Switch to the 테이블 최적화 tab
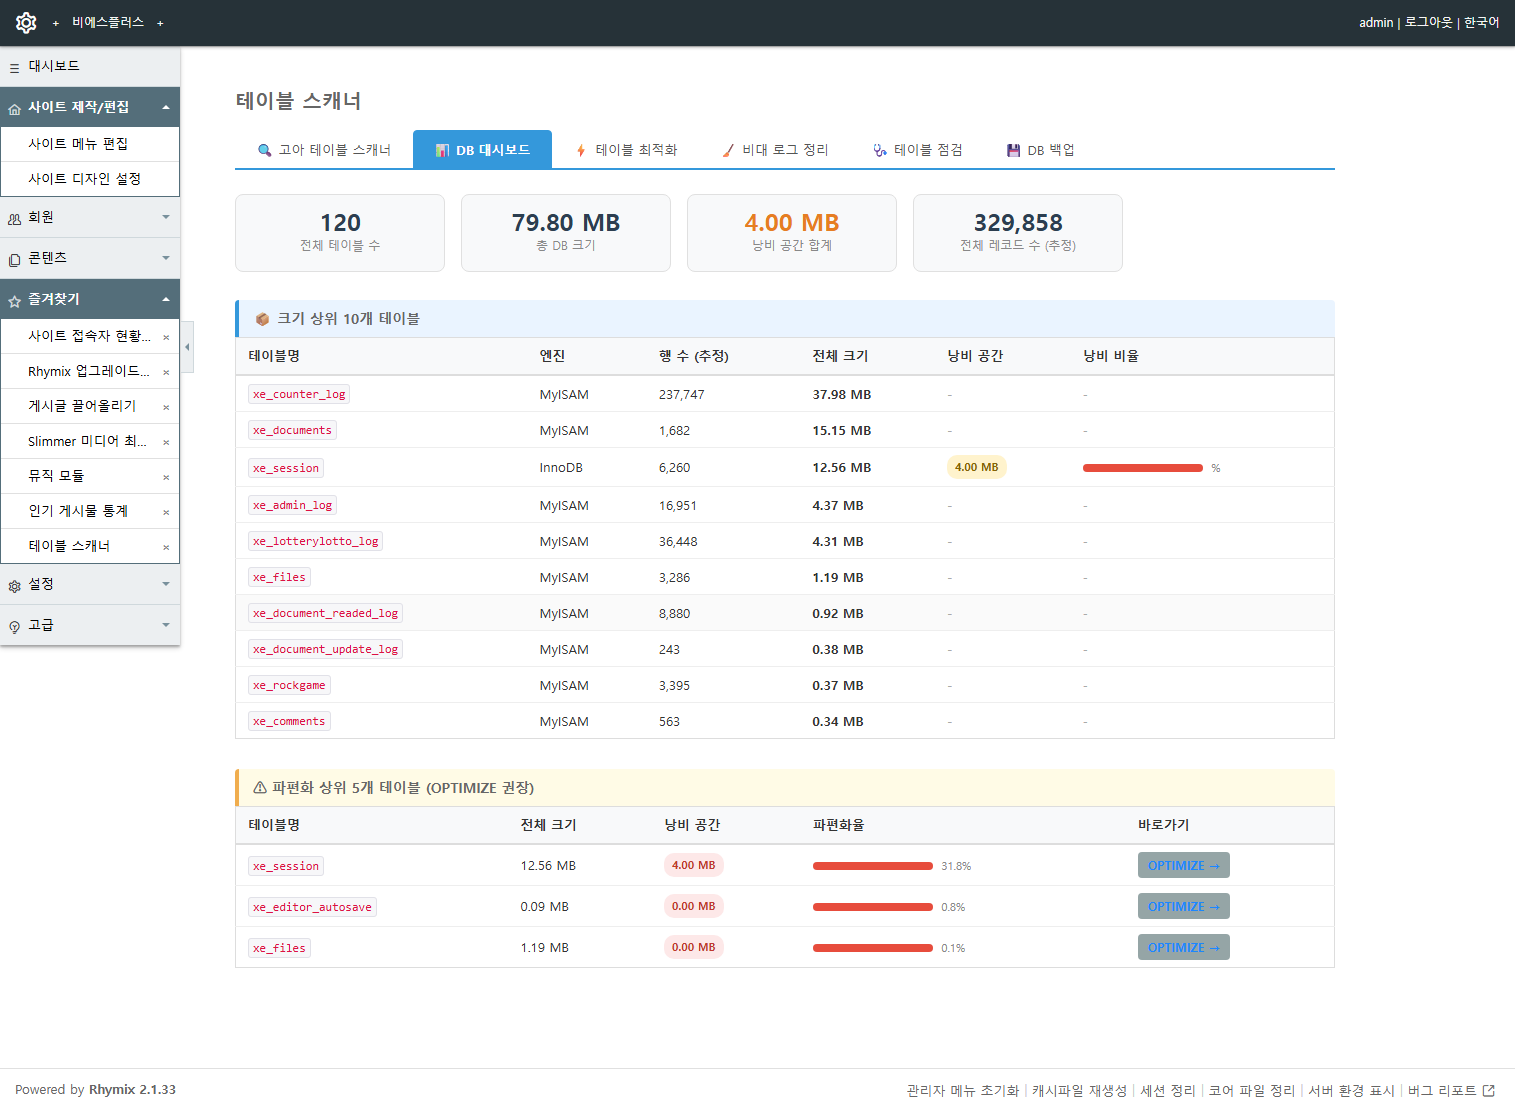 coord(627,150)
